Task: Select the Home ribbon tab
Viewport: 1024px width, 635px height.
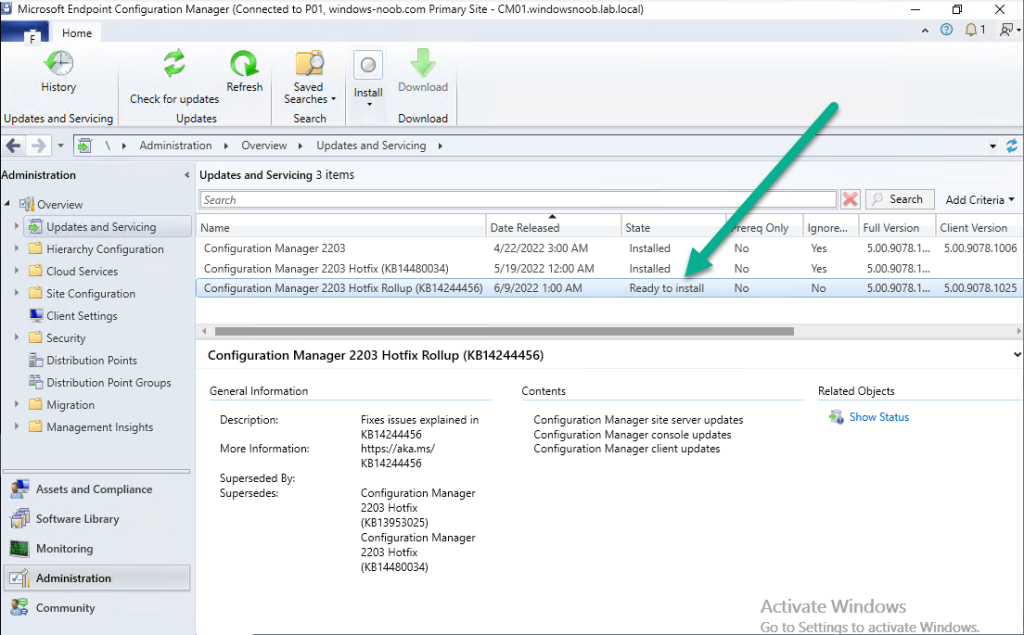Action: [77, 33]
